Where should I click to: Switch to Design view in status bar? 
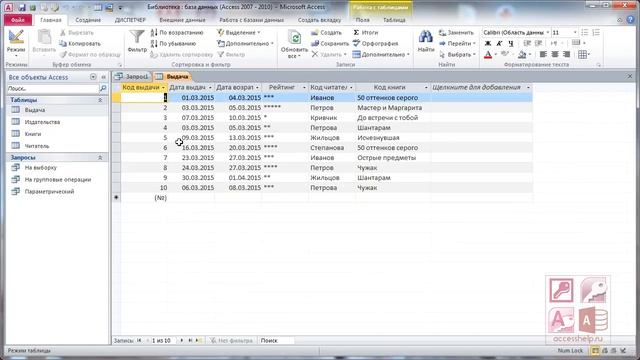623,351
